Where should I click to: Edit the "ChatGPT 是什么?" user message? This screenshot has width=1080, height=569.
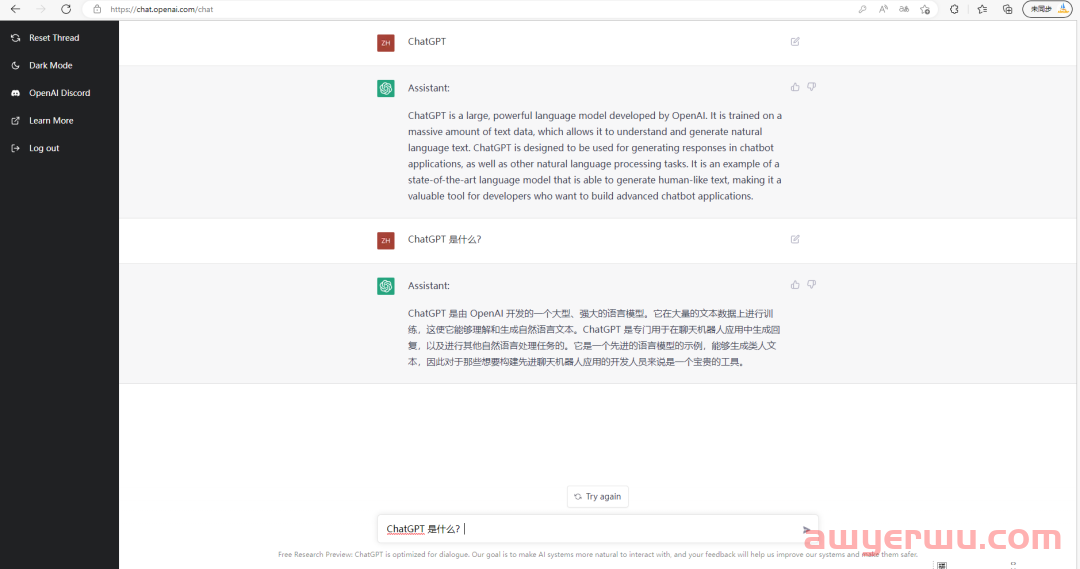795,239
